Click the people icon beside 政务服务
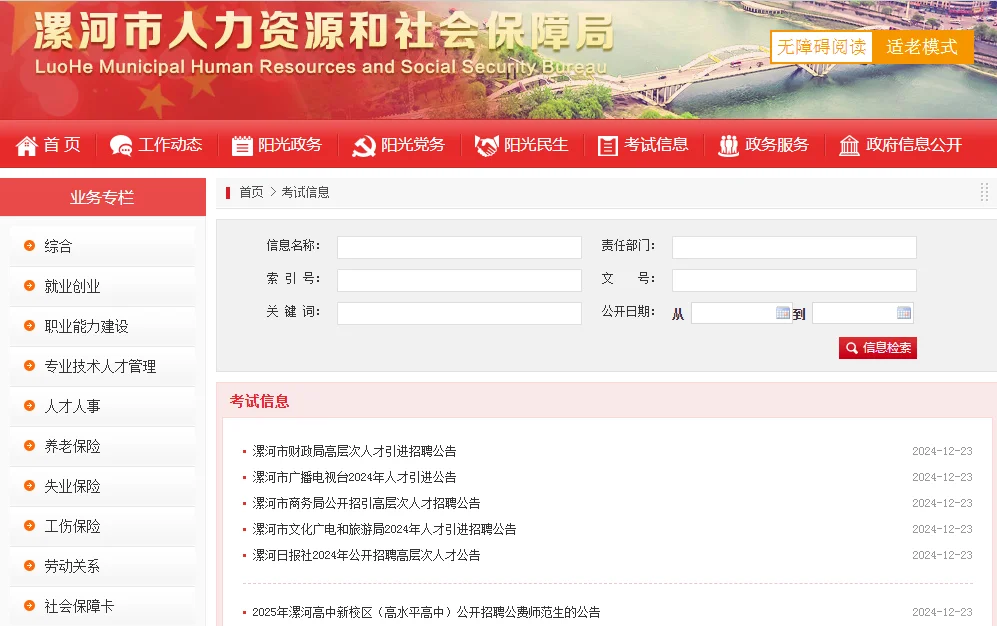The image size is (997, 626). click(x=728, y=145)
